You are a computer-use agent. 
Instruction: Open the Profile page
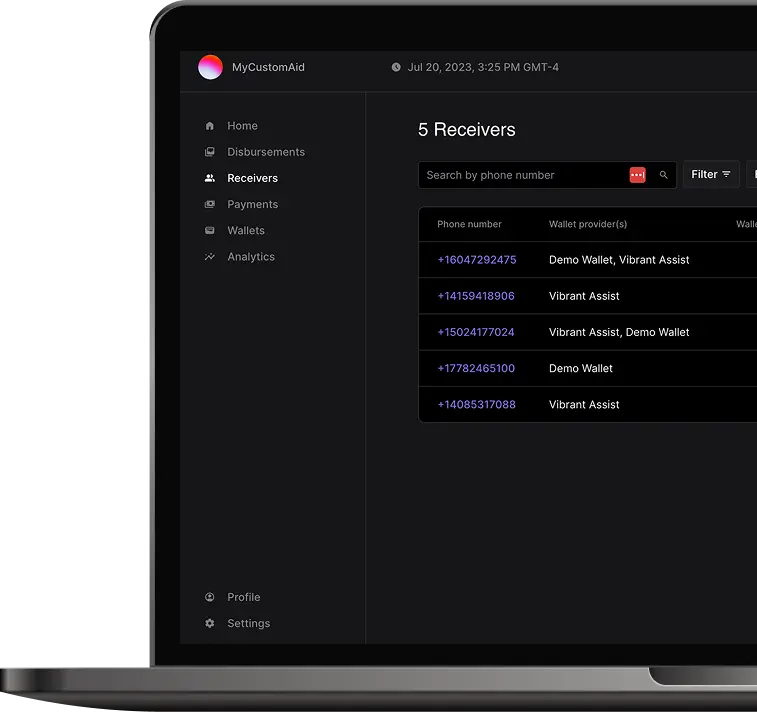(244, 597)
